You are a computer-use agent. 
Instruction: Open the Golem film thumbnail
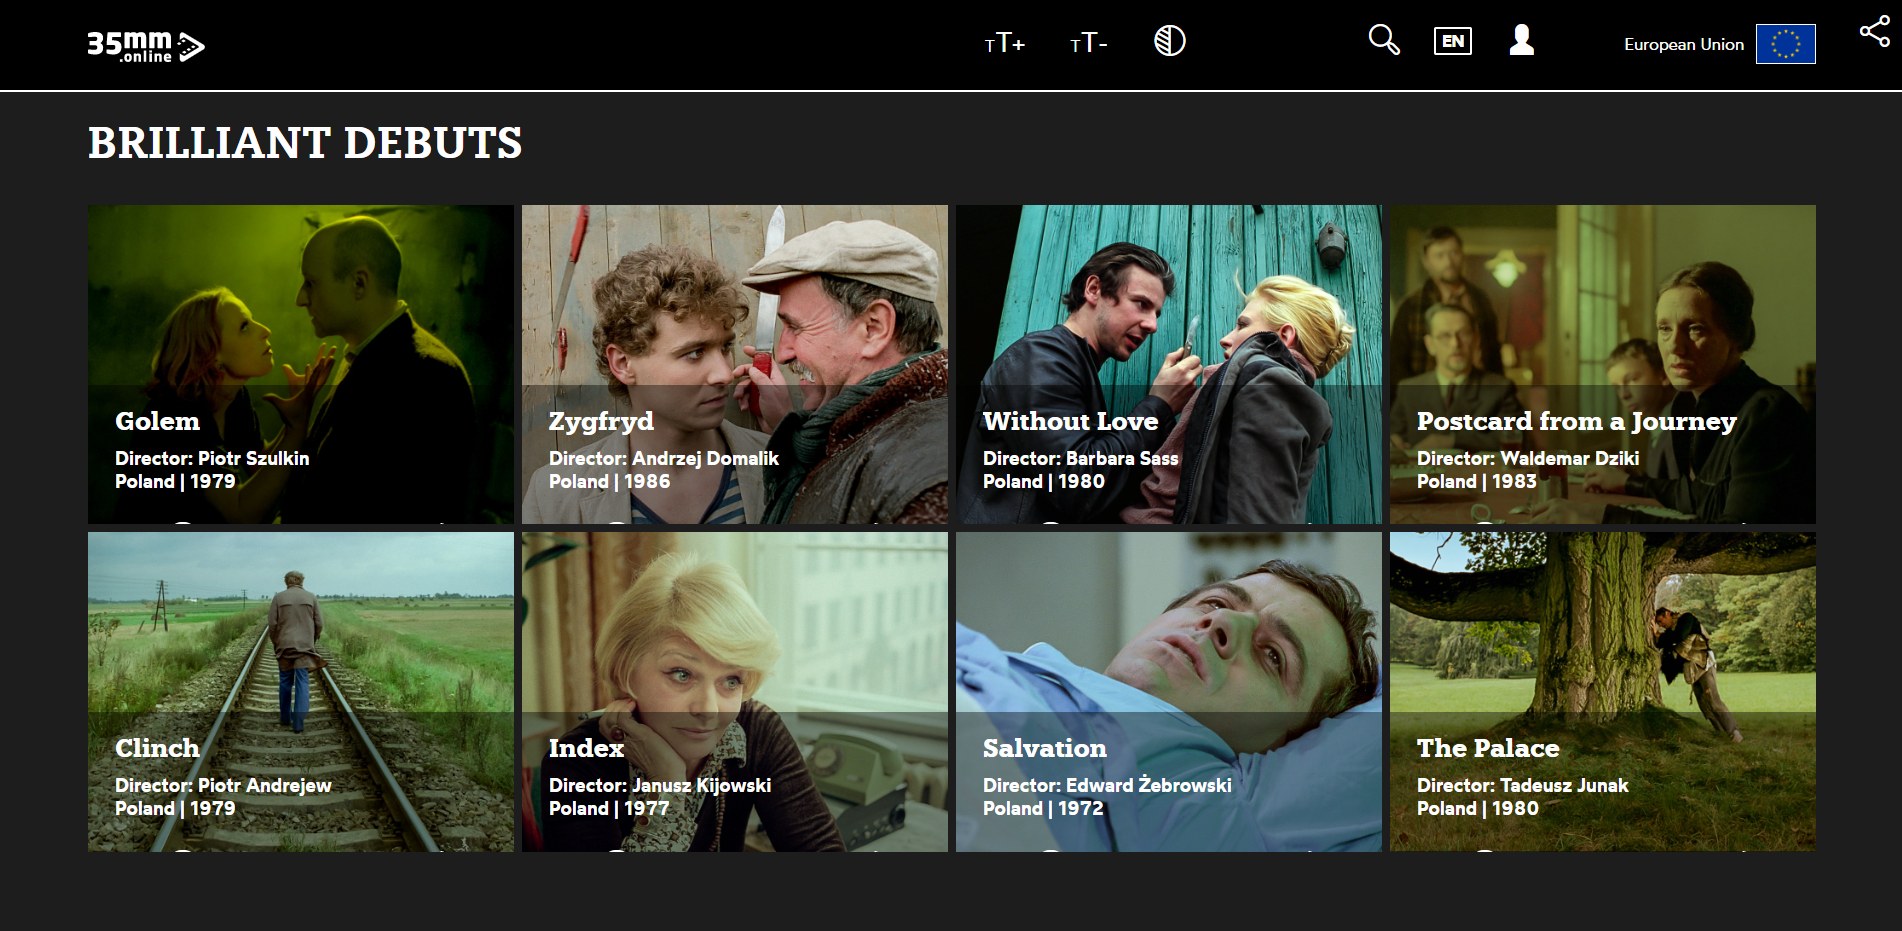pos(301,364)
